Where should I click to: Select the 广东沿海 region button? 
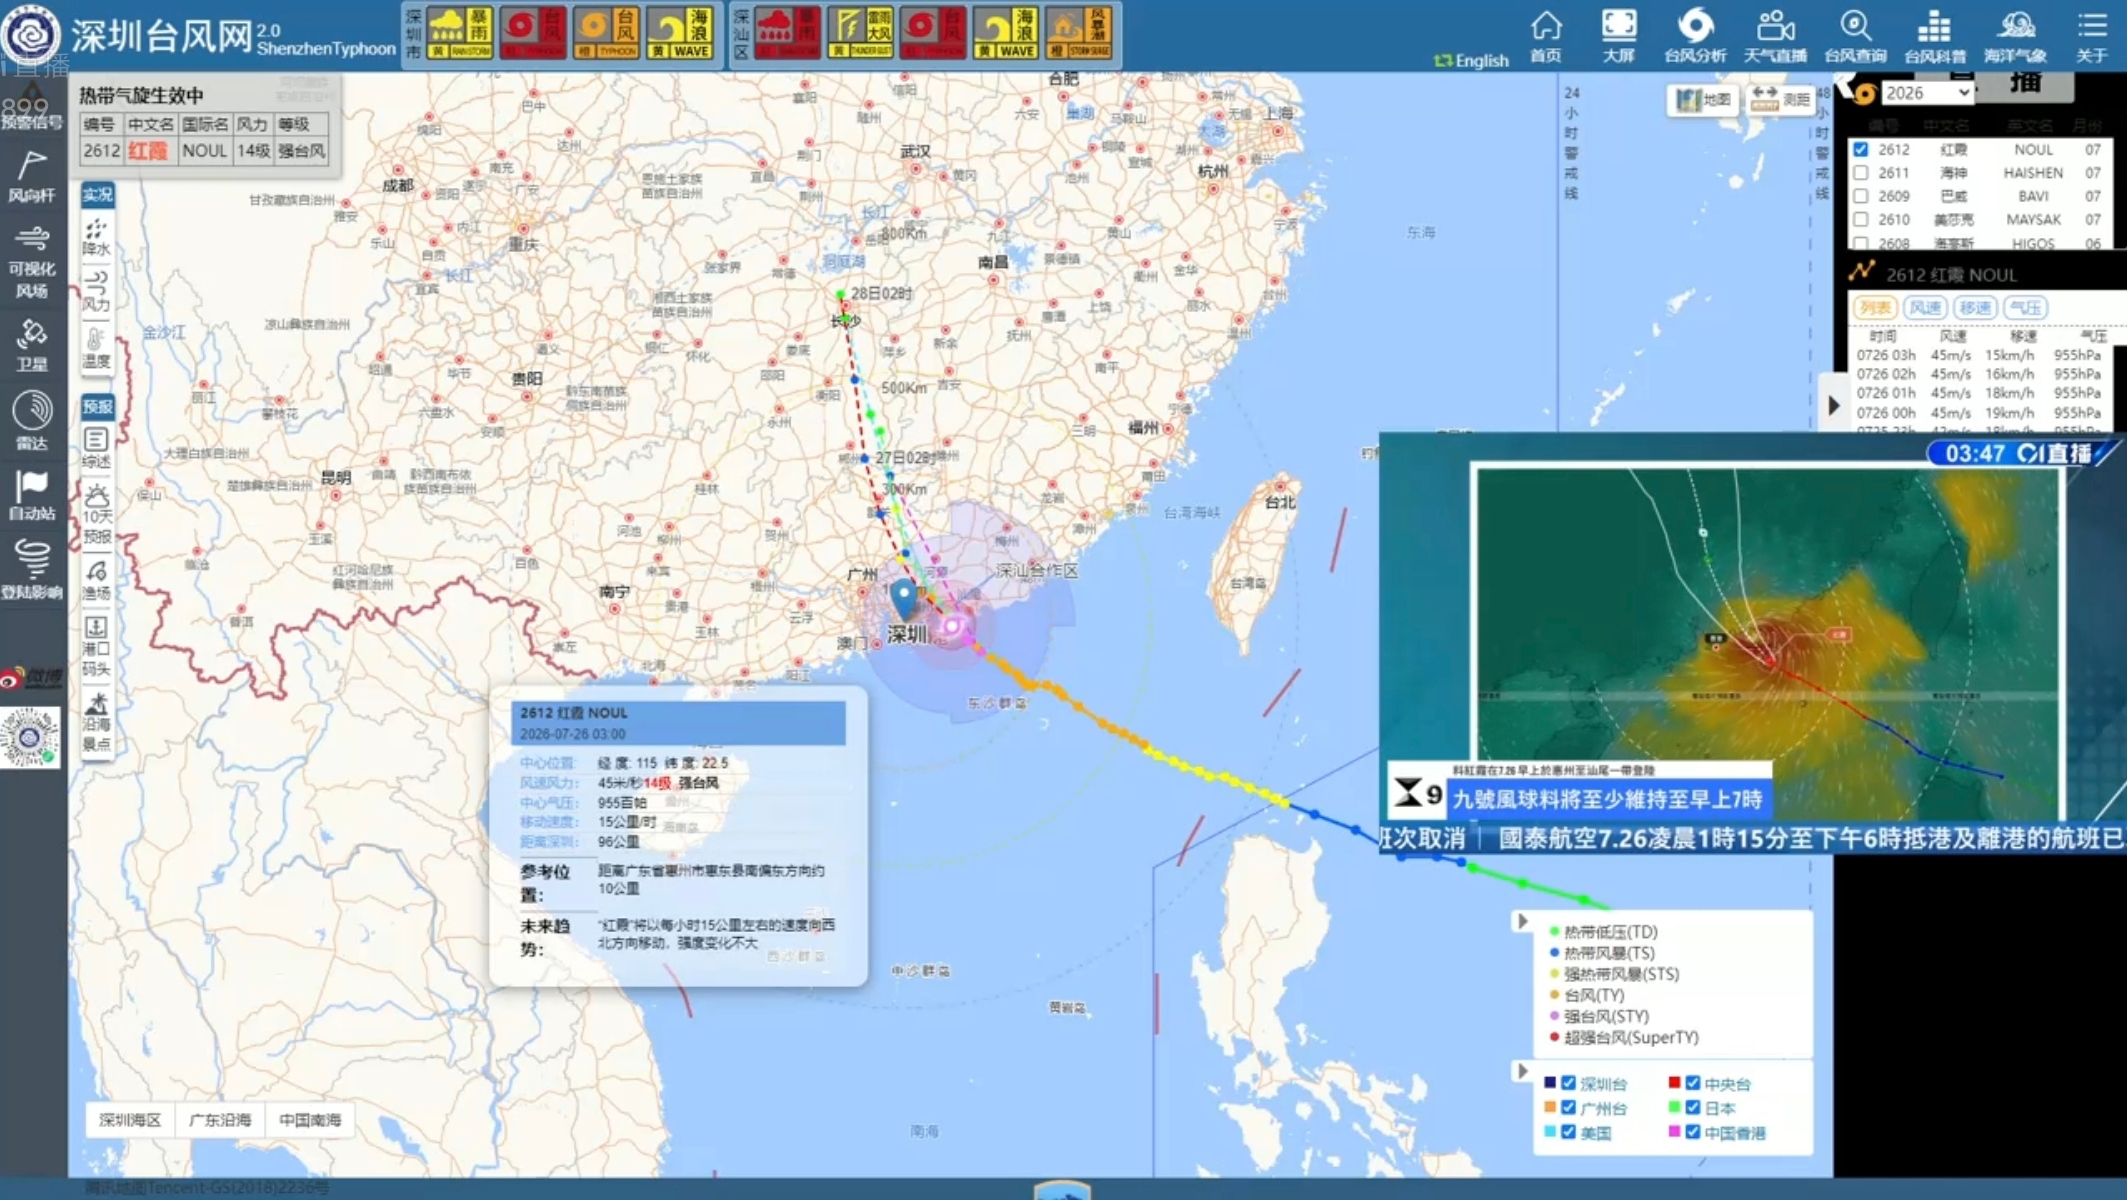click(x=220, y=1120)
